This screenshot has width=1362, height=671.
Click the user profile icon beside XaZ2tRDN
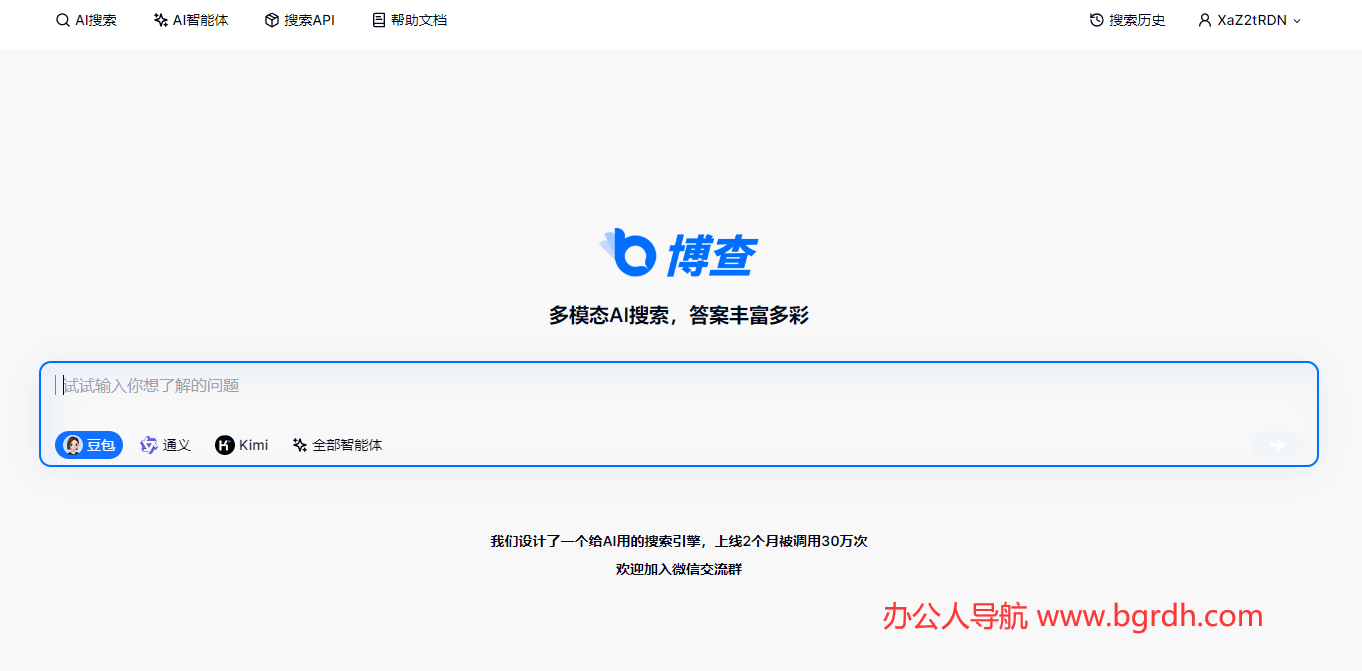click(x=1203, y=19)
